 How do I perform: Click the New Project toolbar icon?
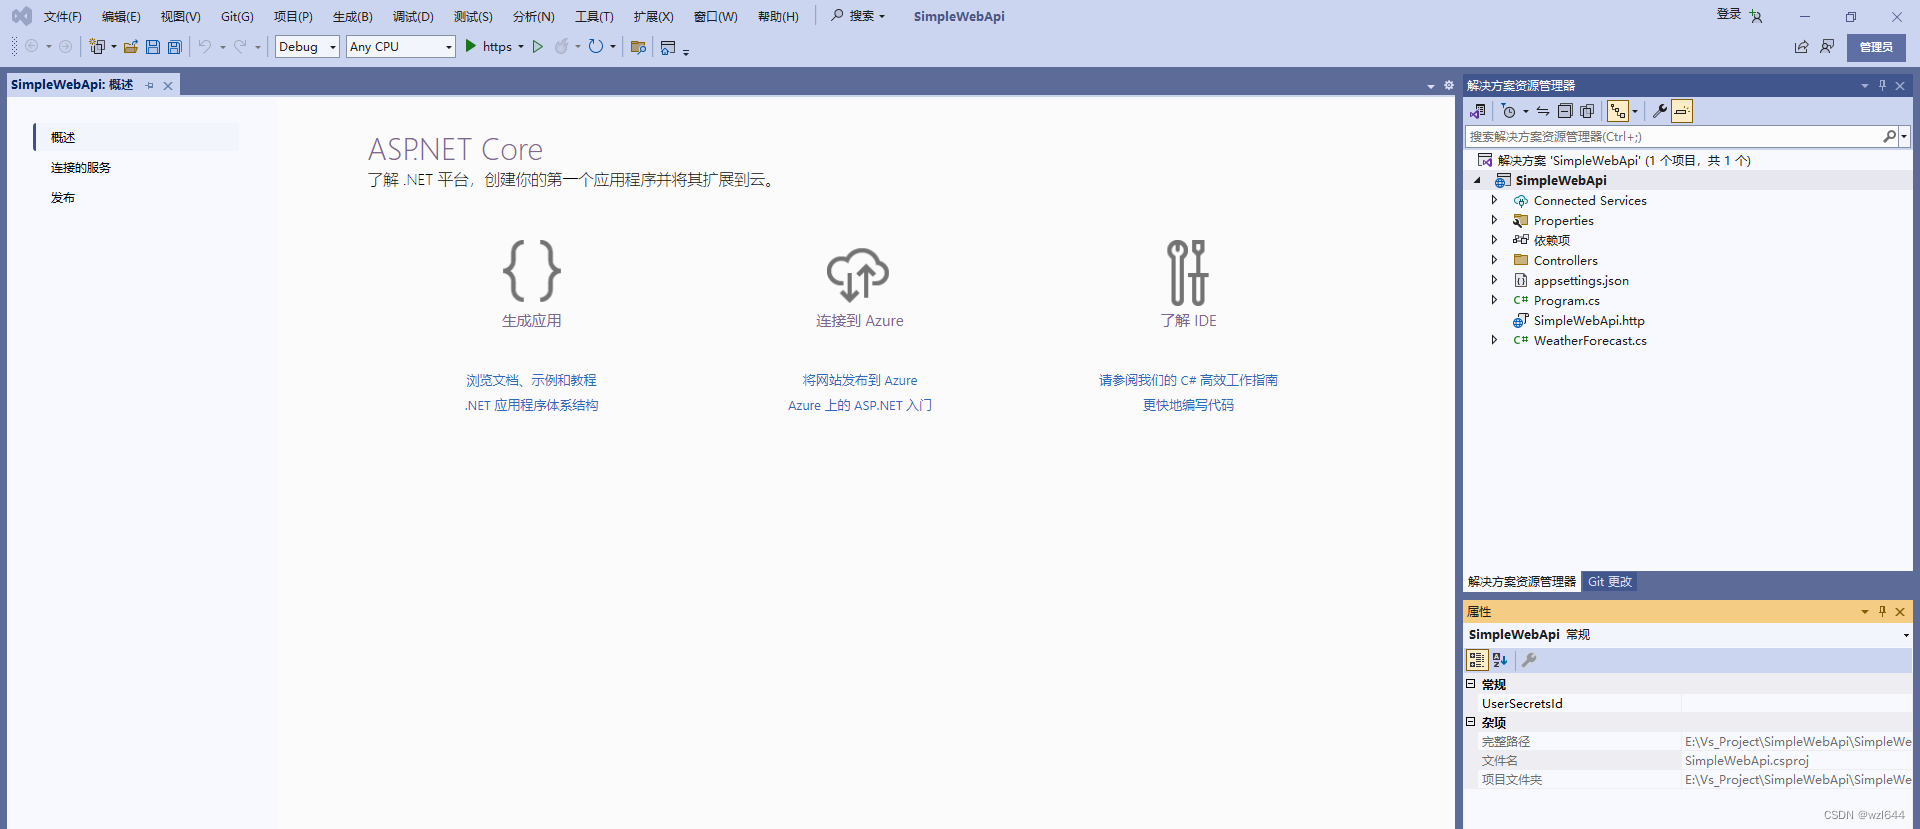pos(97,46)
